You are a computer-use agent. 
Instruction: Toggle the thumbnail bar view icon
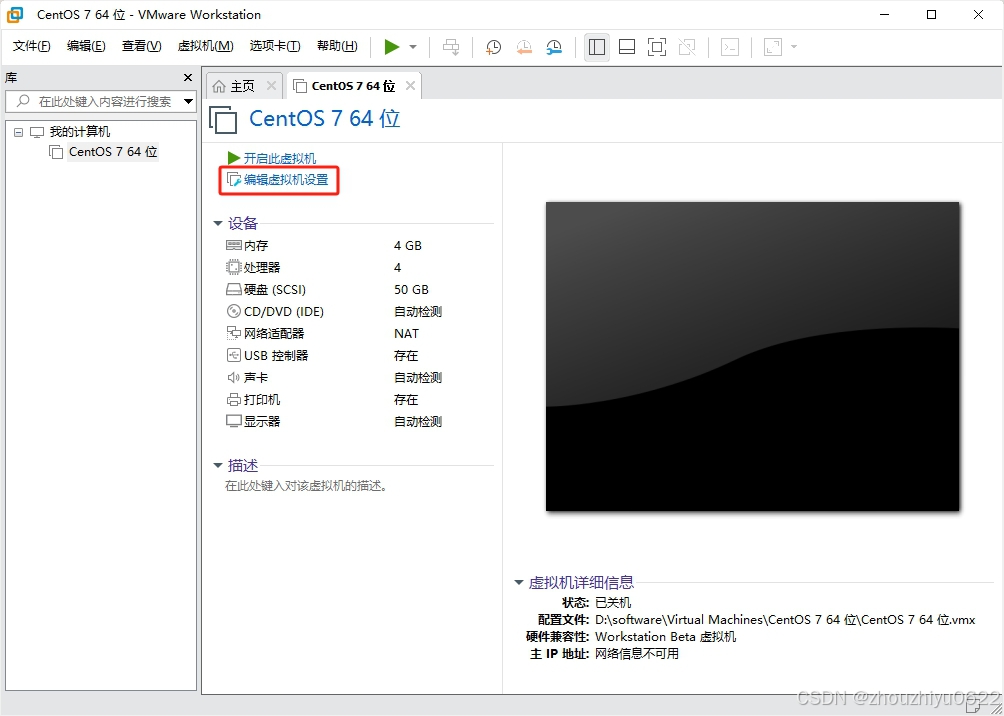click(x=627, y=47)
